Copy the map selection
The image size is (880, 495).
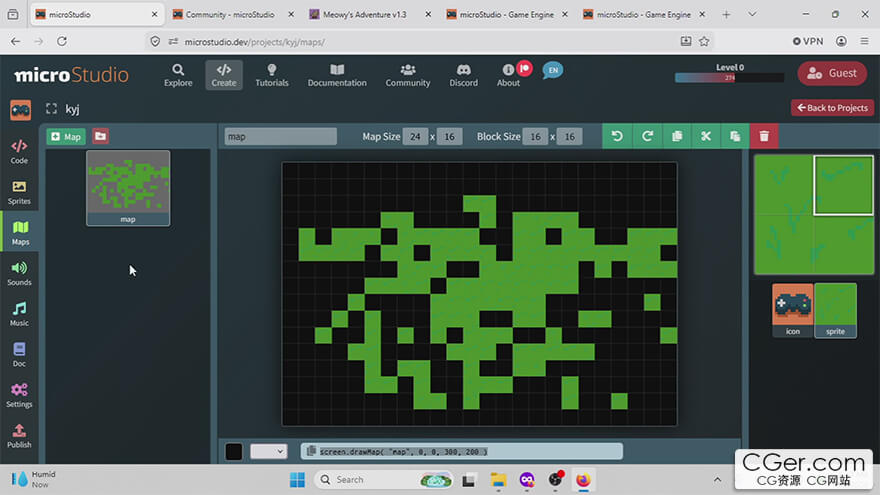677,136
